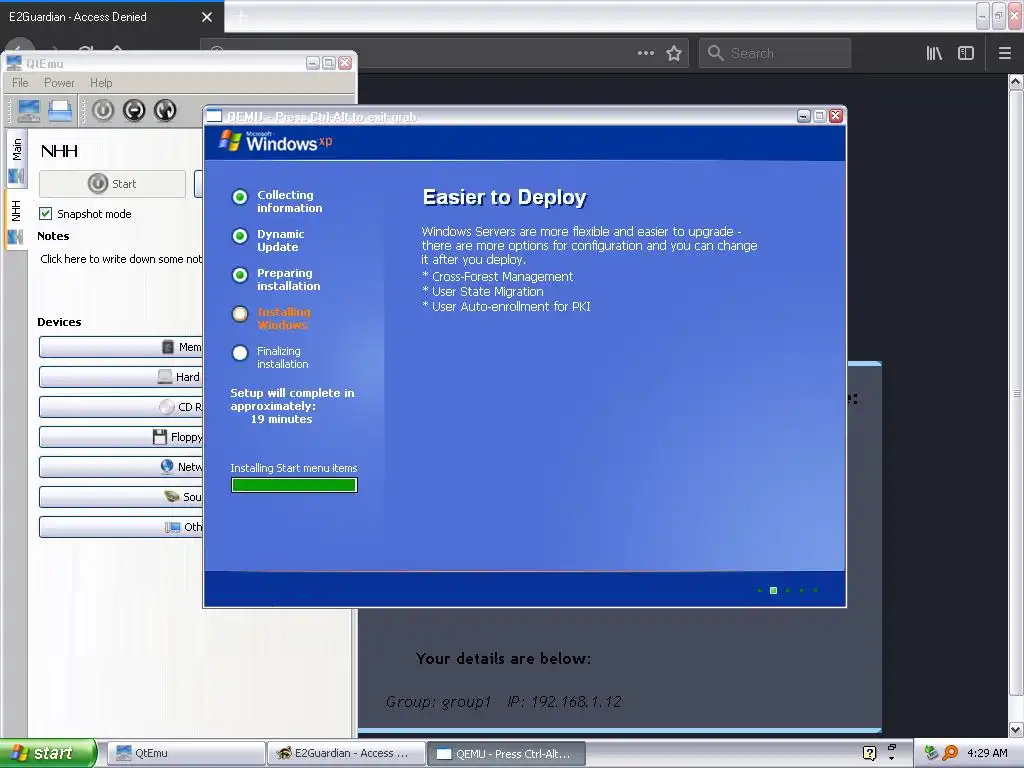1024x768 pixels.
Task: Click the language bar help question icon
Action: point(869,753)
